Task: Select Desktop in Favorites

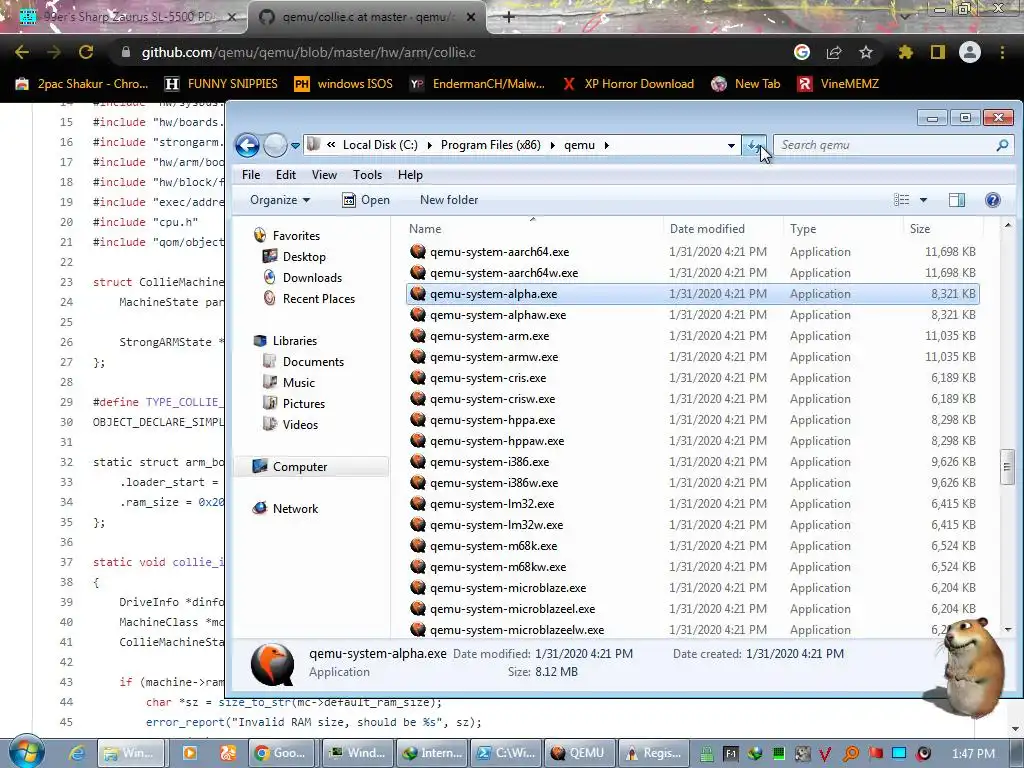Action: [304, 257]
